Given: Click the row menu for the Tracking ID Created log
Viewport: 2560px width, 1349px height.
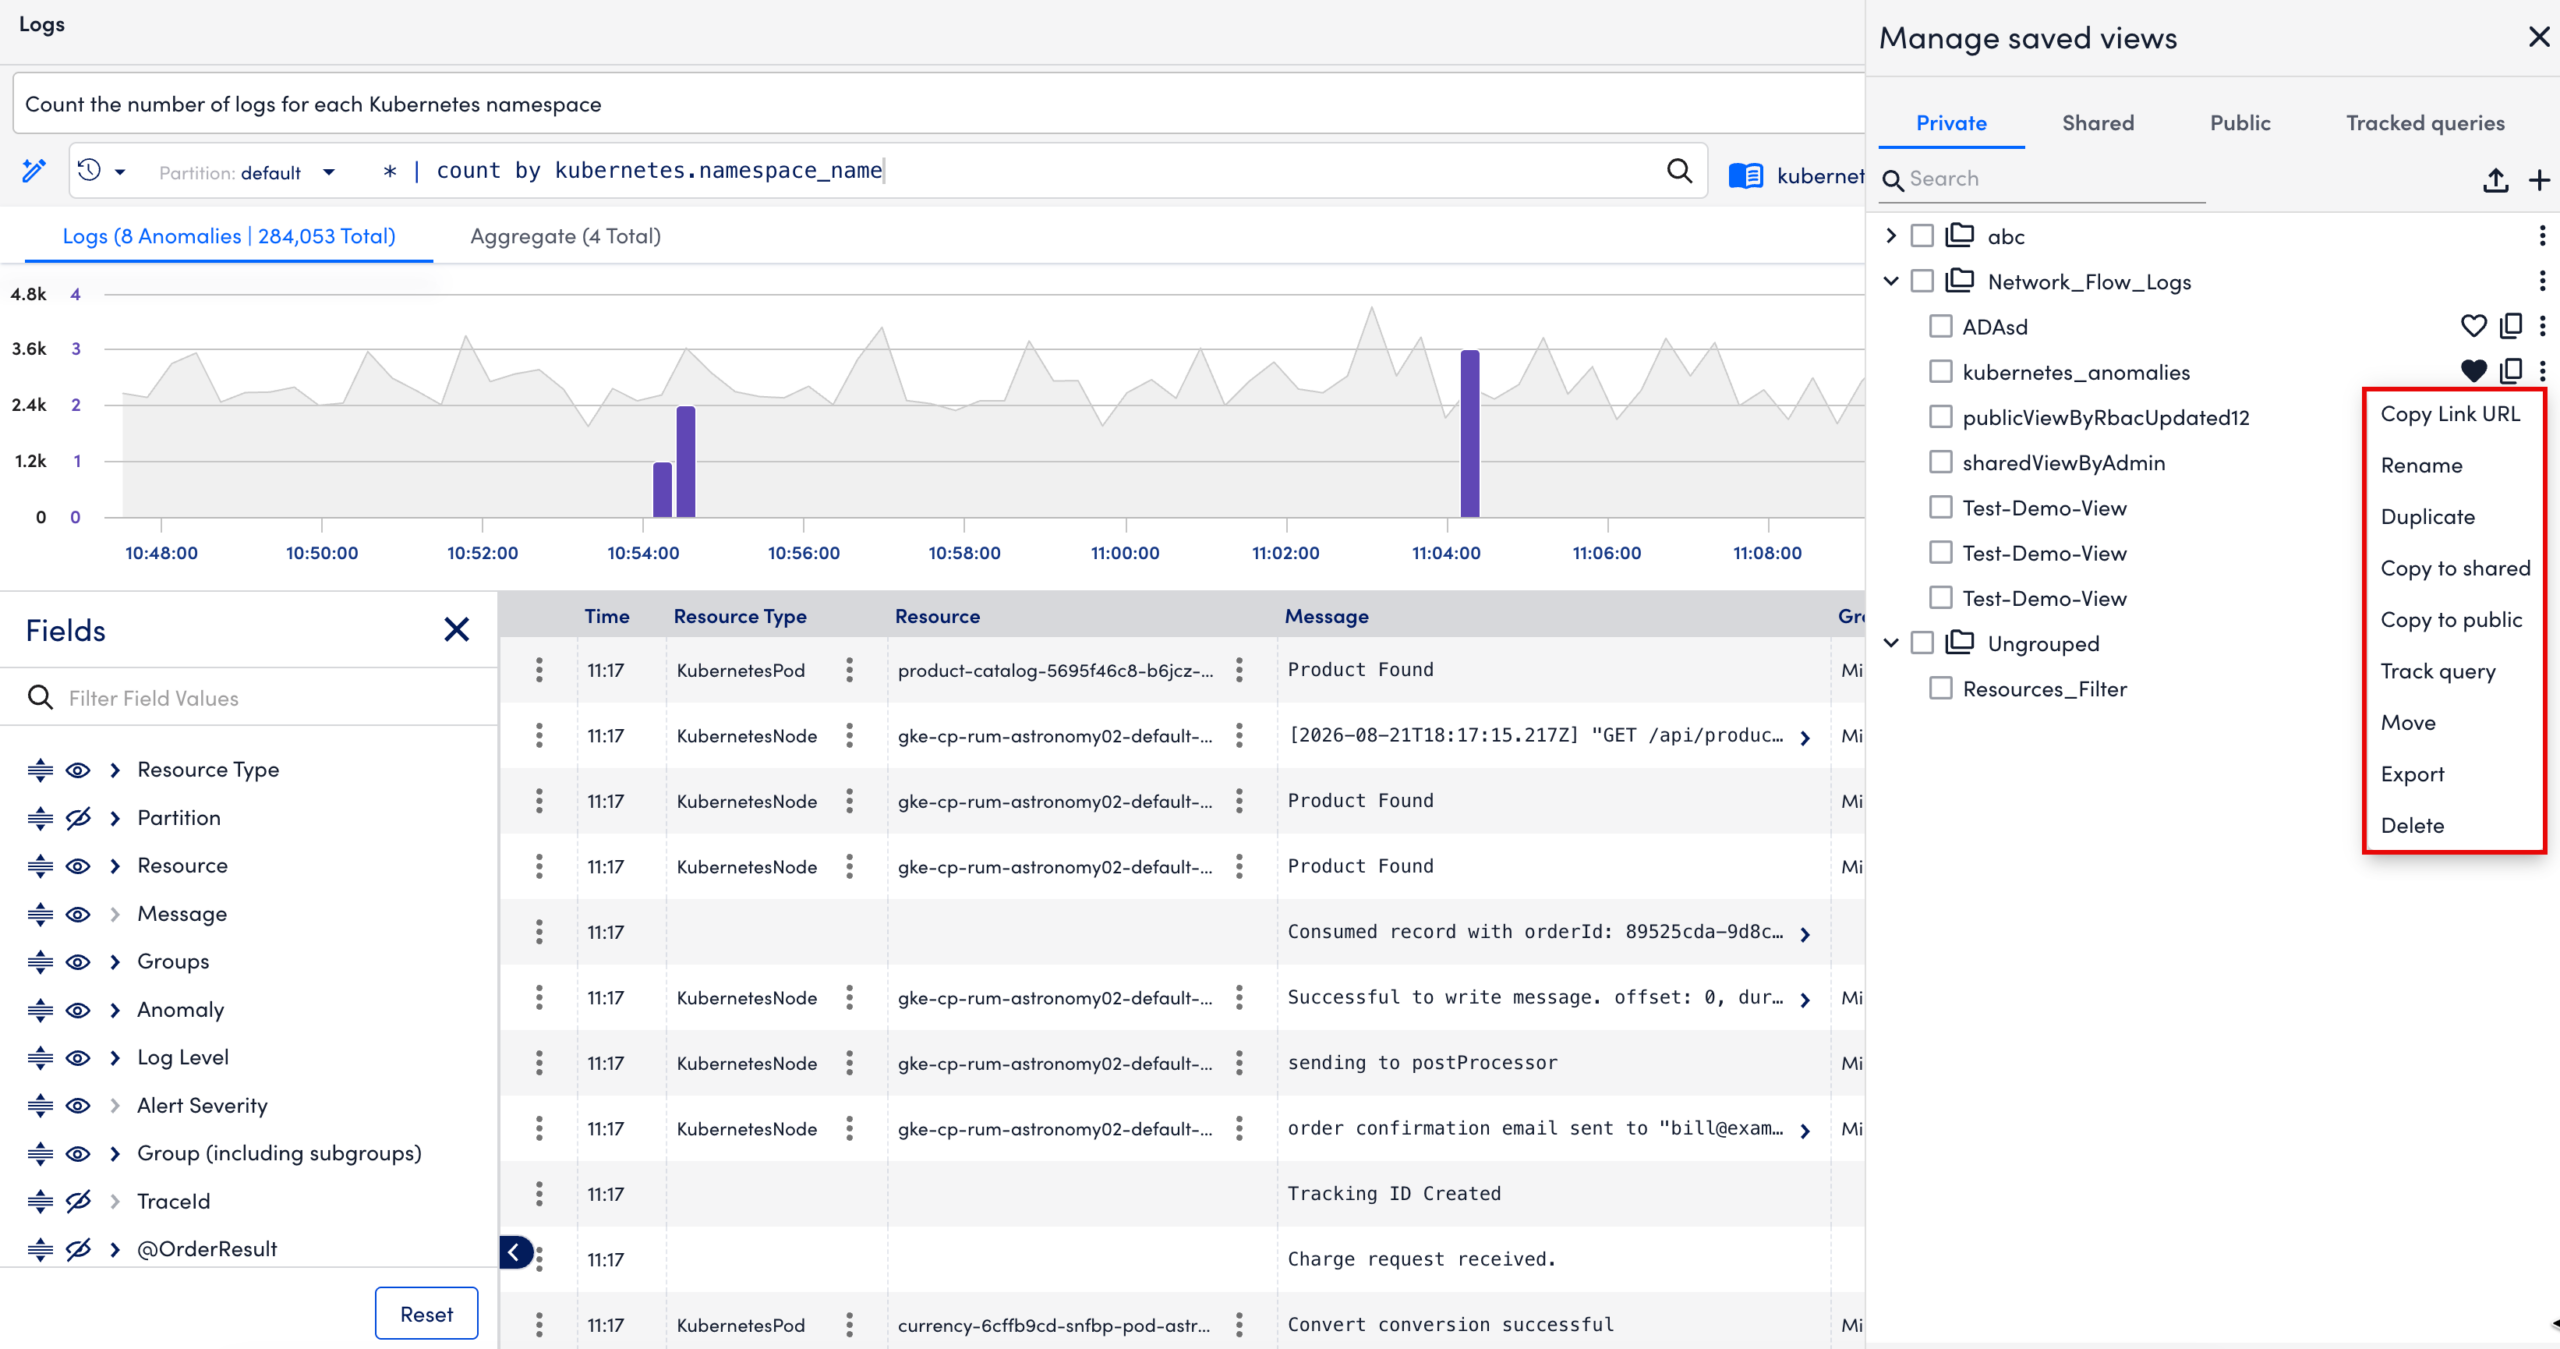Looking at the screenshot, I should coord(539,1194).
